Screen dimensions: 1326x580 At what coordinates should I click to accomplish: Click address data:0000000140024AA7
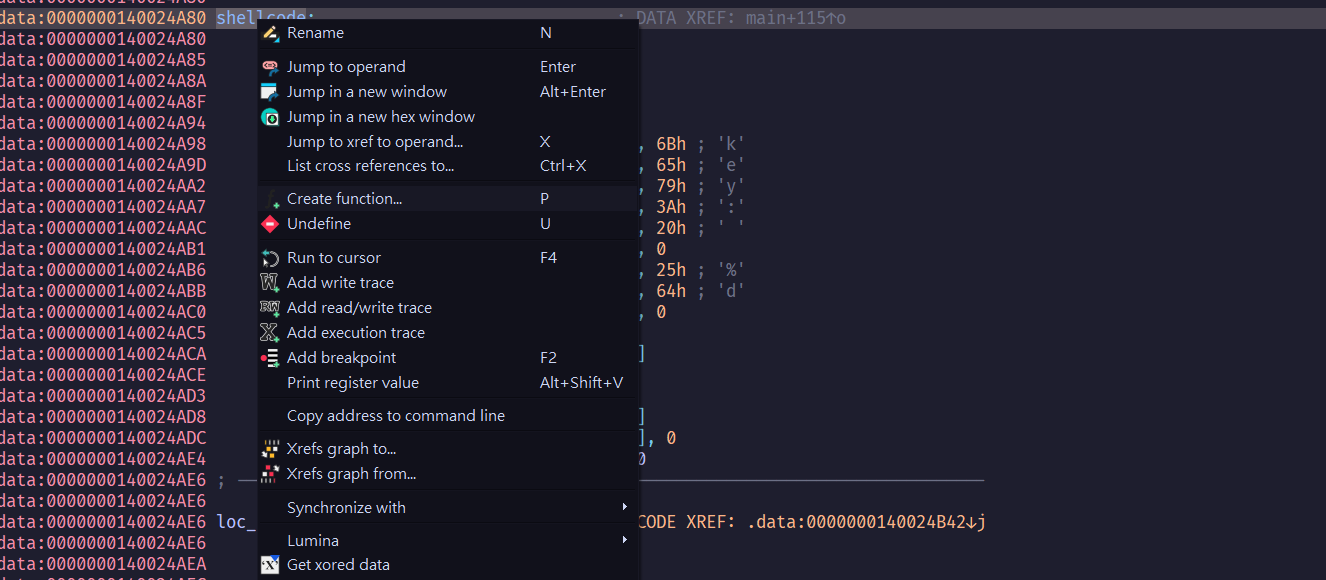[x=103, y=207]
